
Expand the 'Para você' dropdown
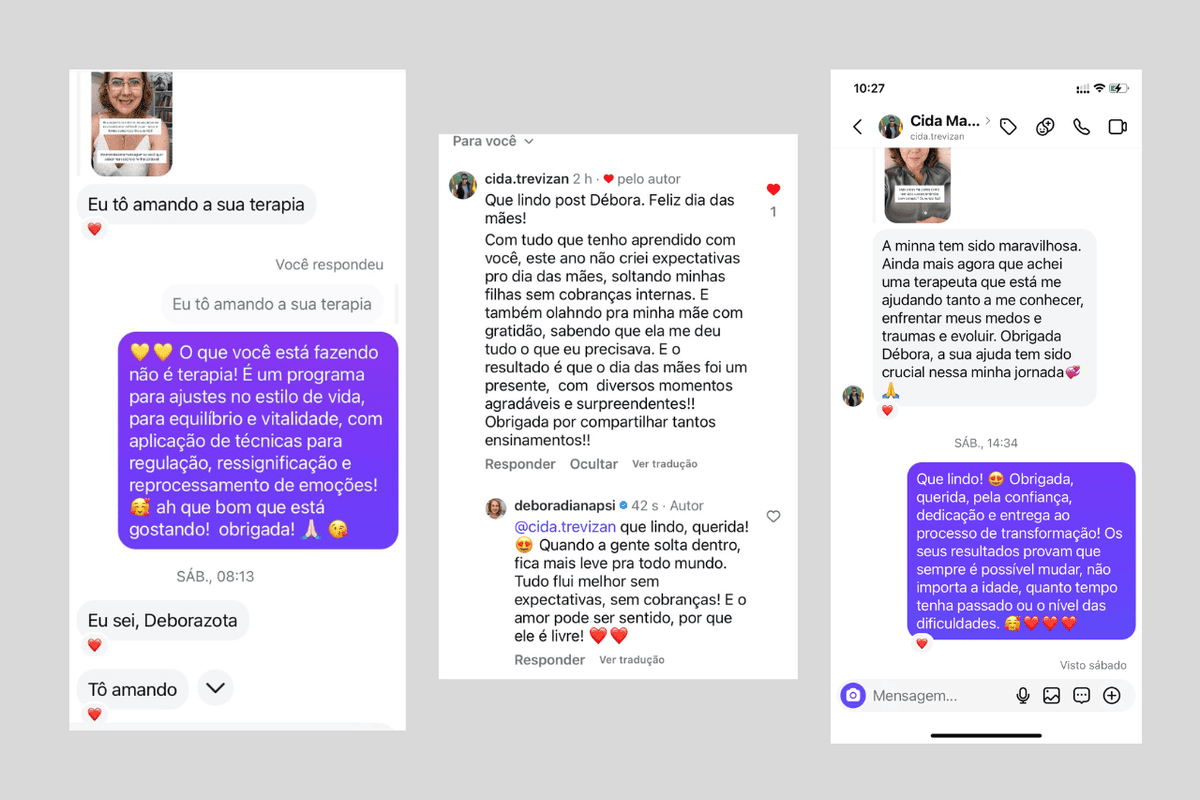(x=493, y=142)
